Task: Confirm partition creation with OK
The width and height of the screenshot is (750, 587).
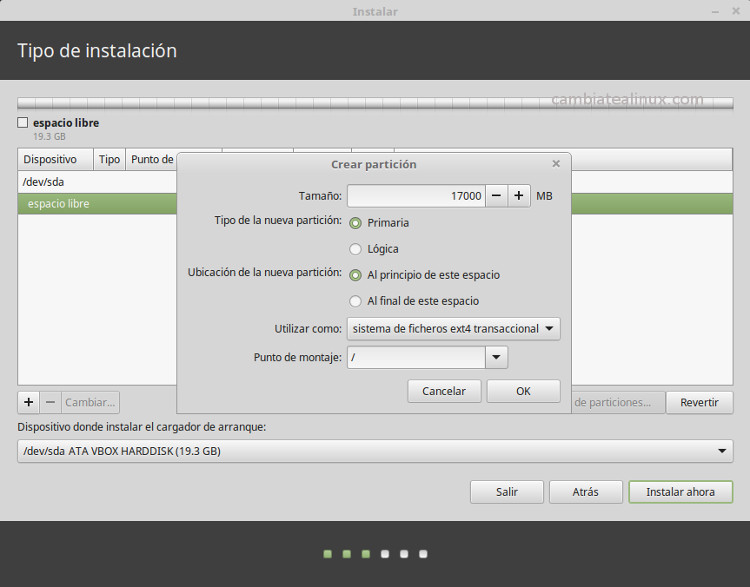Action: point(523,391)
